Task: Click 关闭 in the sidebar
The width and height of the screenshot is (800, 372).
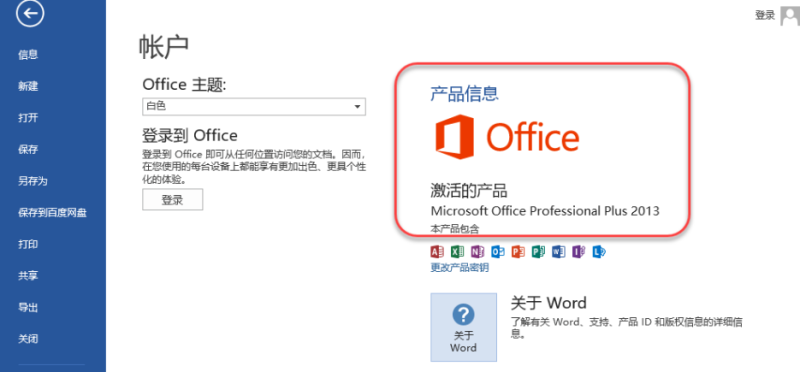Action: 28,339
